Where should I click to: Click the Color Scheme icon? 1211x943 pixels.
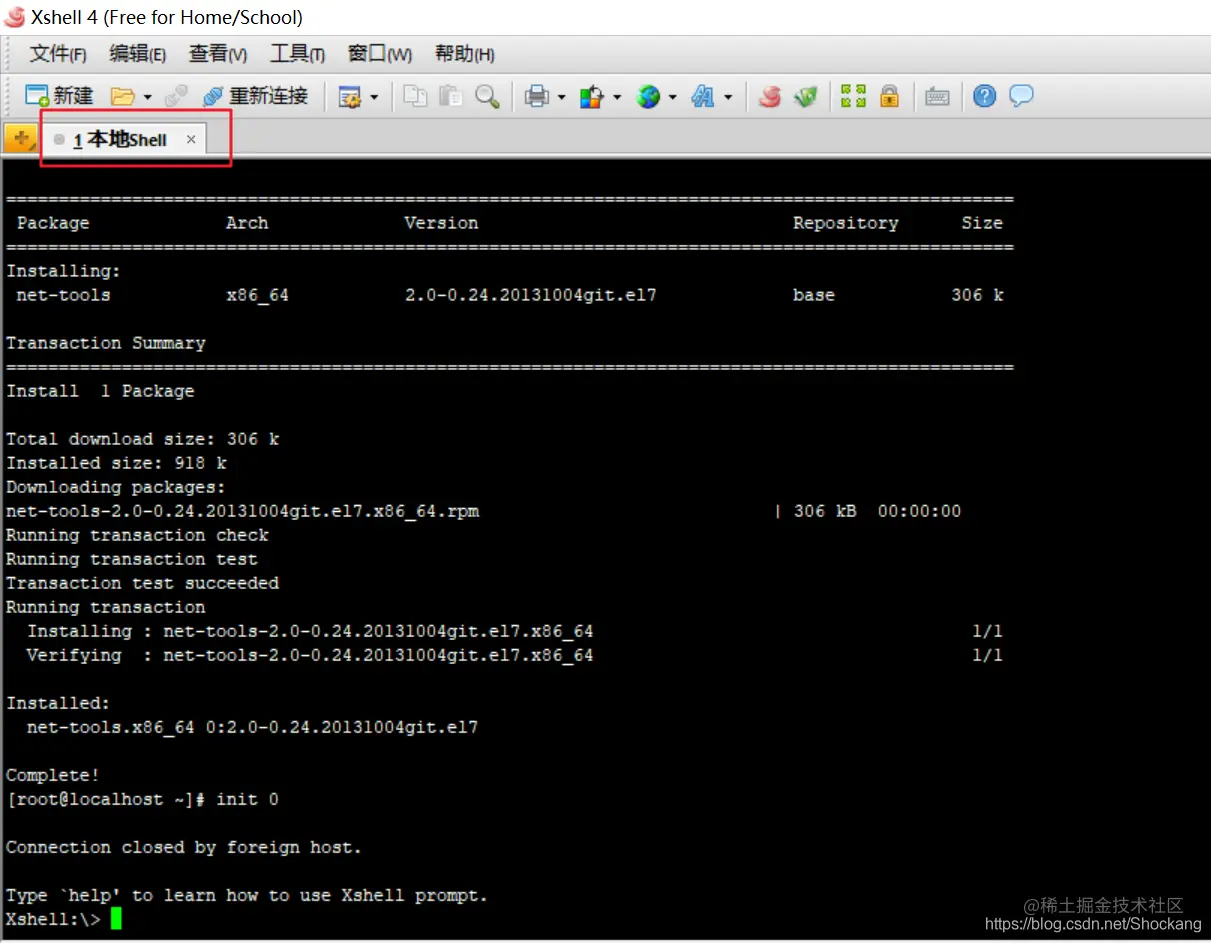[592, 96]
